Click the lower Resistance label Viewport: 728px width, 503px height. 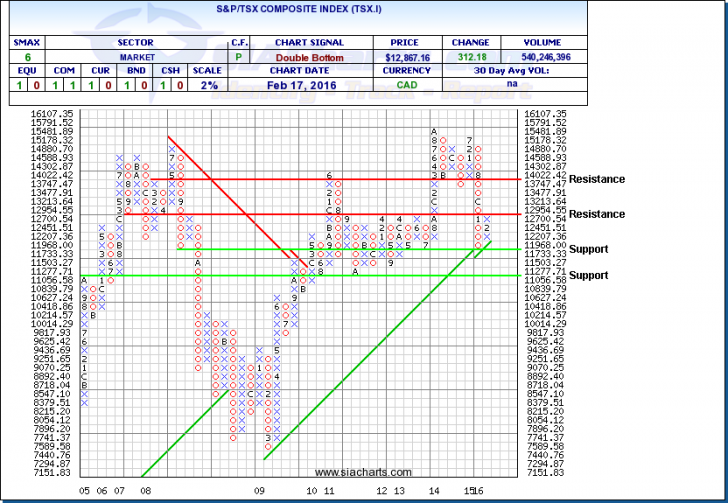pyautogui.click(x=597, y=214)
